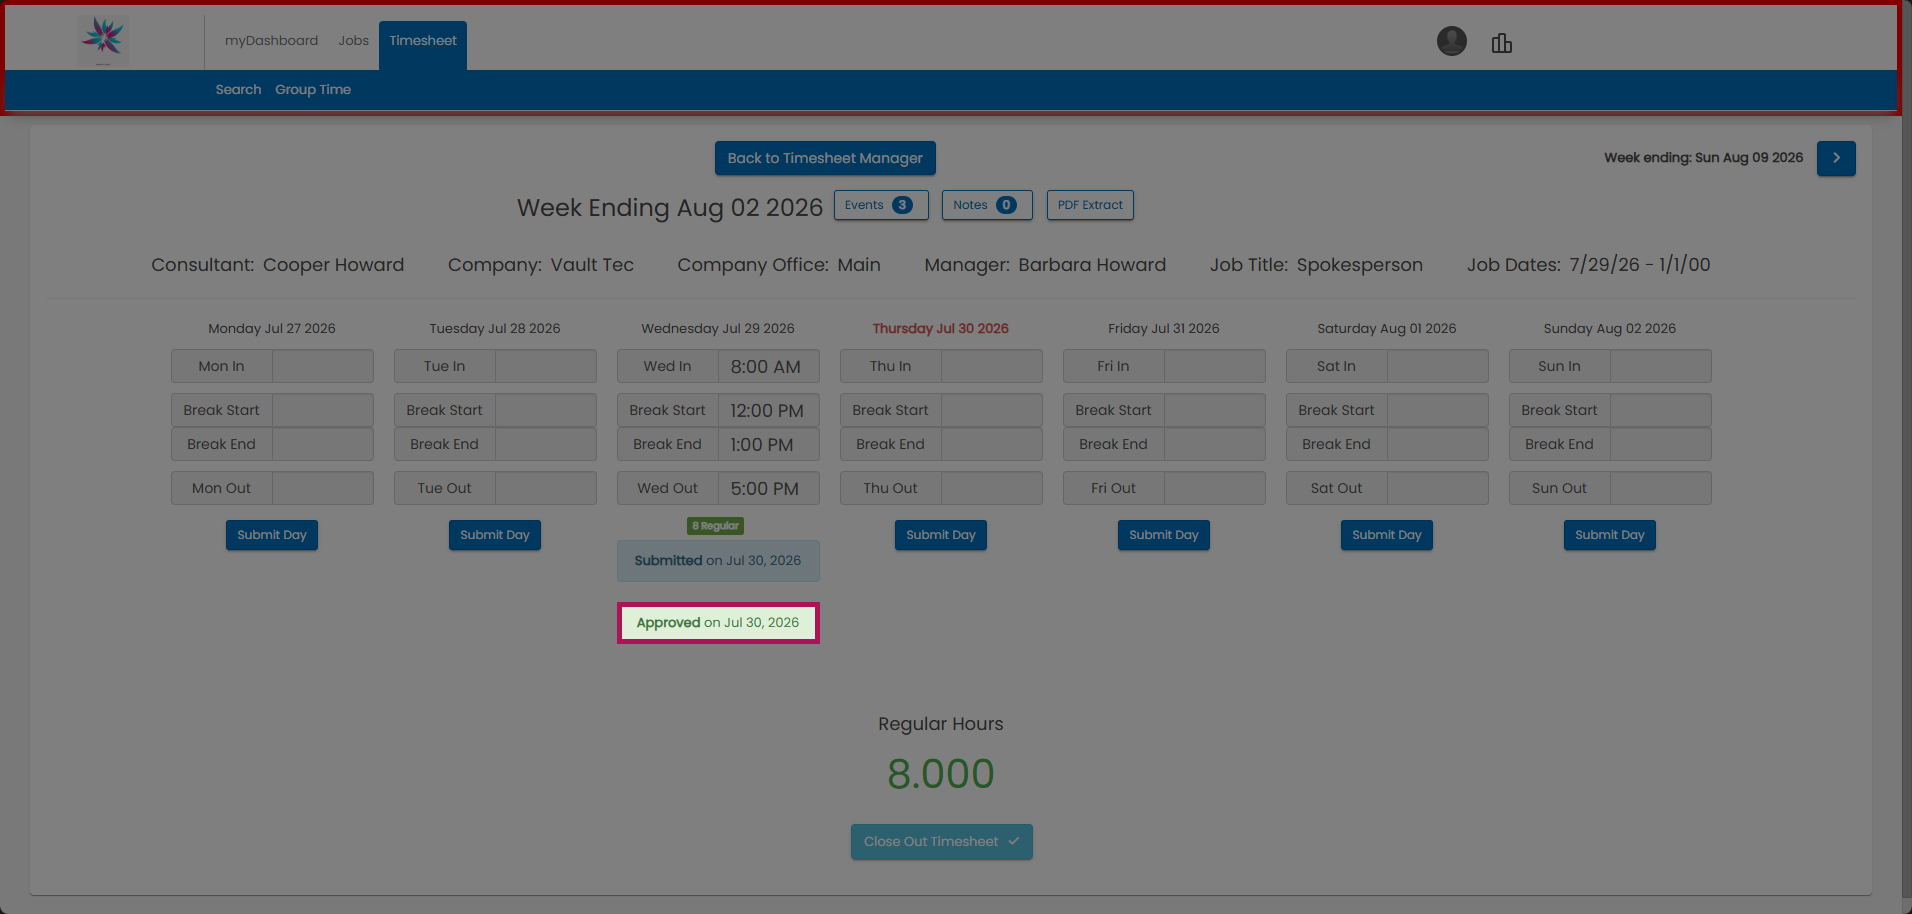Select the Timesheet tab
The image size is (1912, 914).
click(423, 45)
